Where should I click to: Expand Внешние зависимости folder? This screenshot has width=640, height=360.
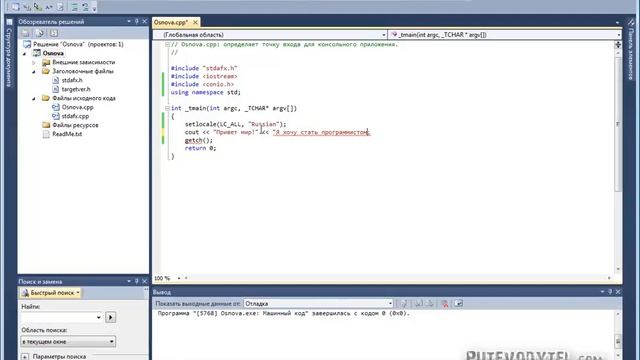pos(34,62)
